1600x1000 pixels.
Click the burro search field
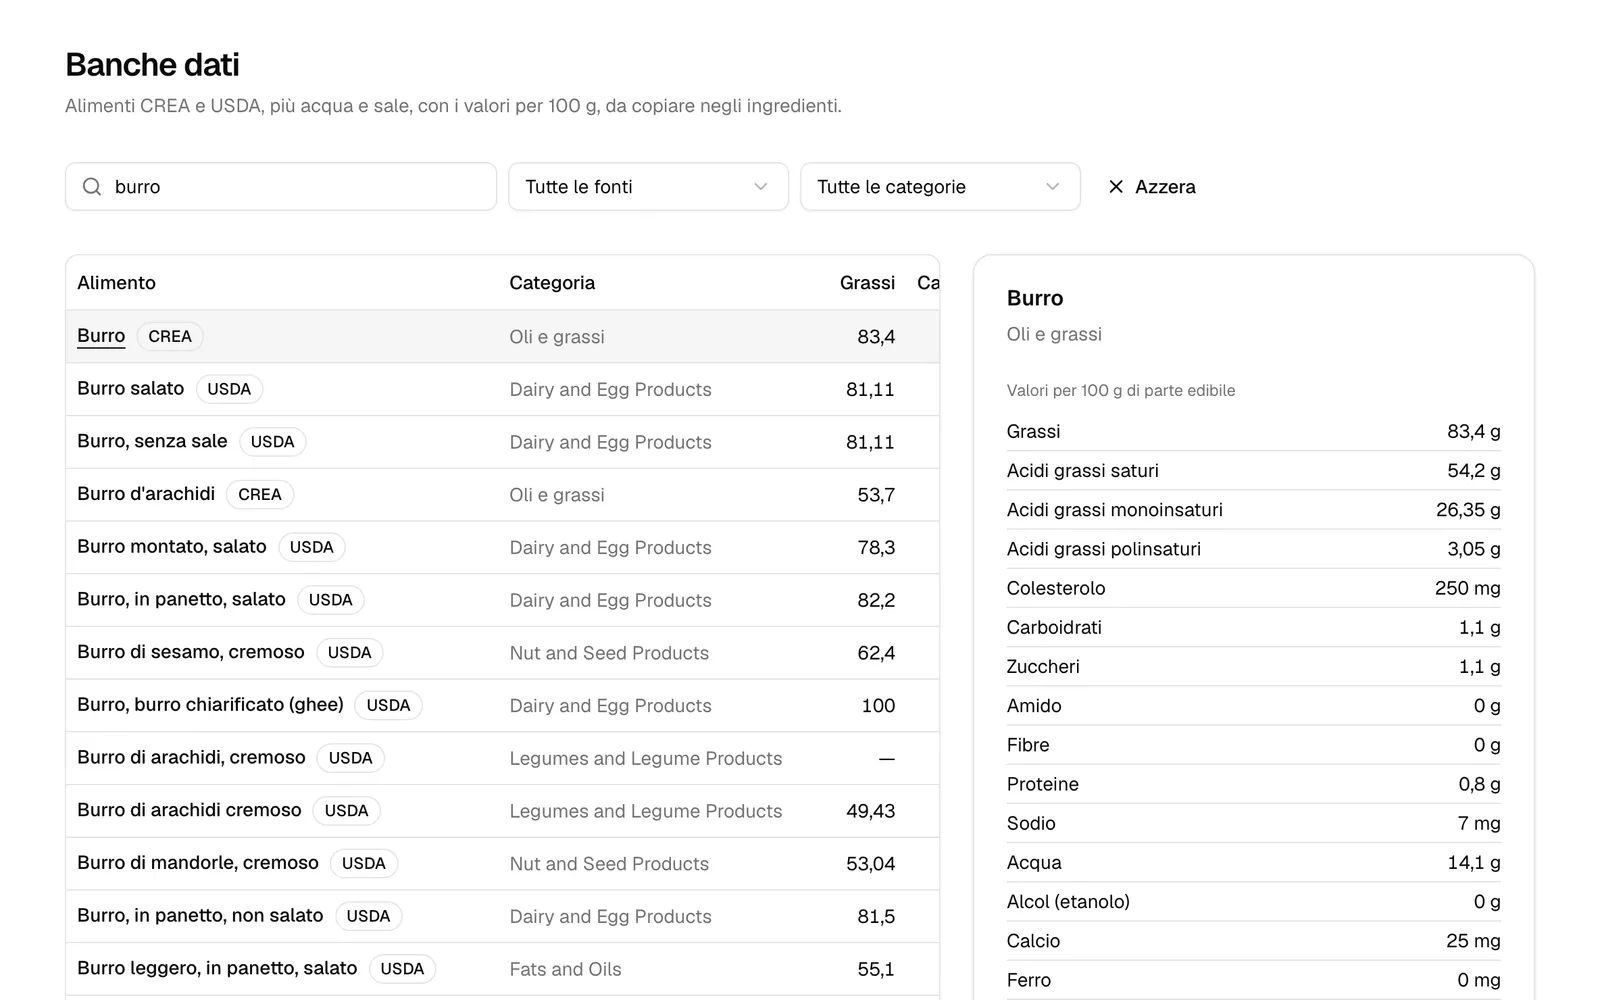point(281,187)
